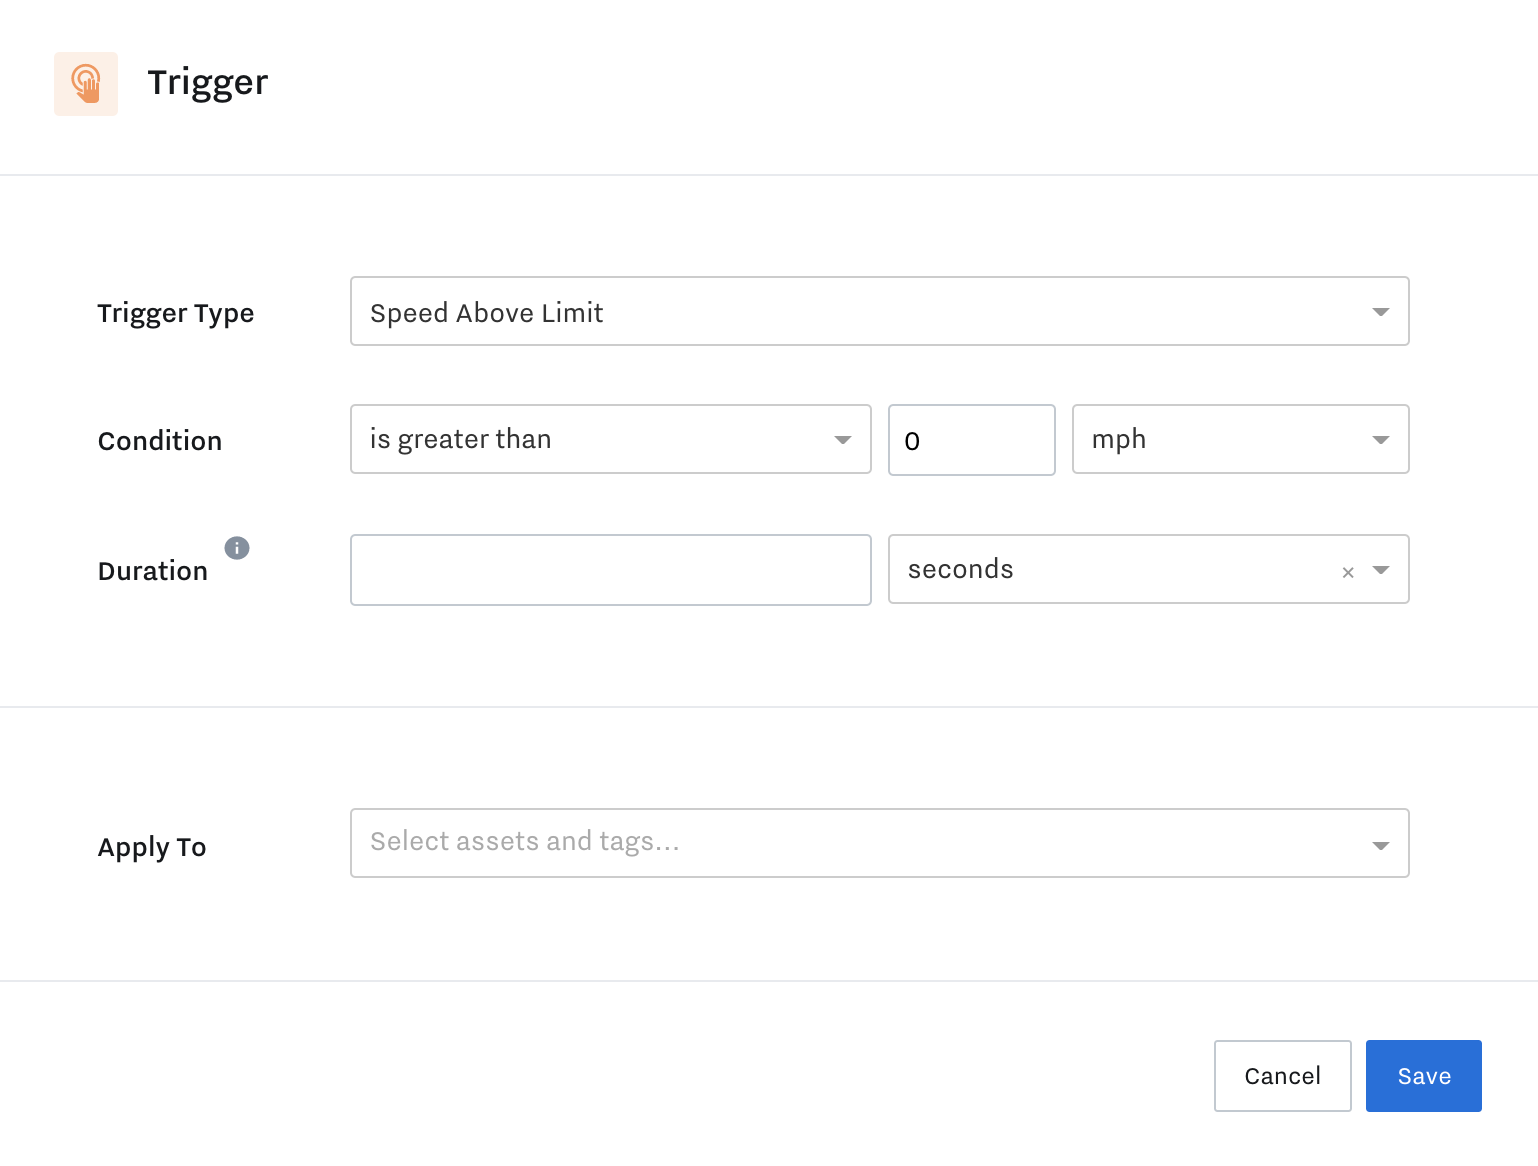The height and width of the screenshot is (1166, 1538).
Task: Click the Trigger Type dropdown arrow icon
Action: (1381, 311)
